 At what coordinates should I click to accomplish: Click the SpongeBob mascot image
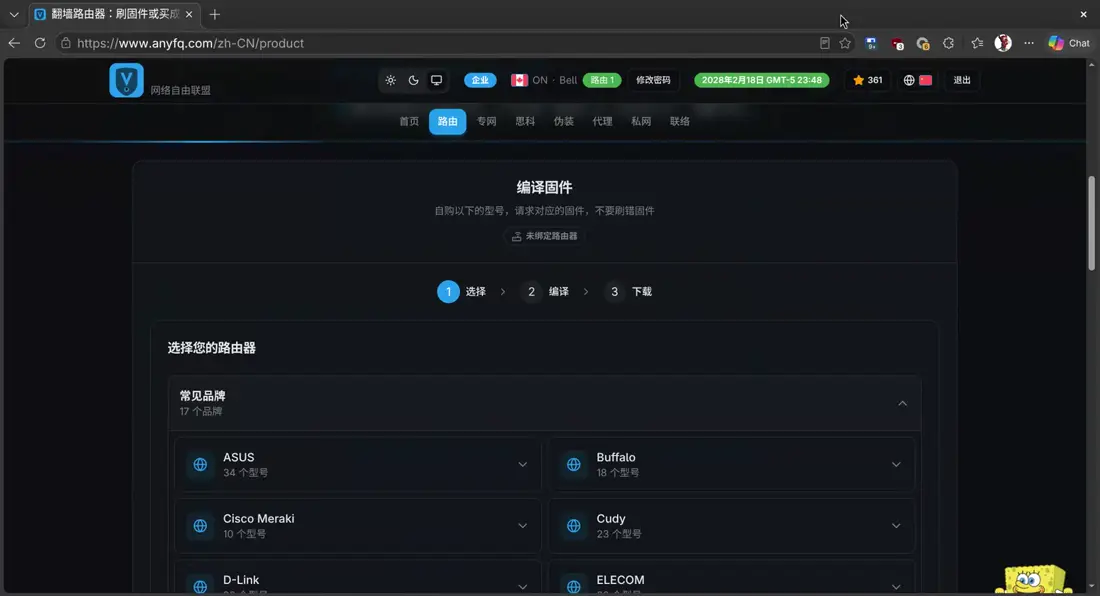pyautogui.click(x=1033, y=579)
